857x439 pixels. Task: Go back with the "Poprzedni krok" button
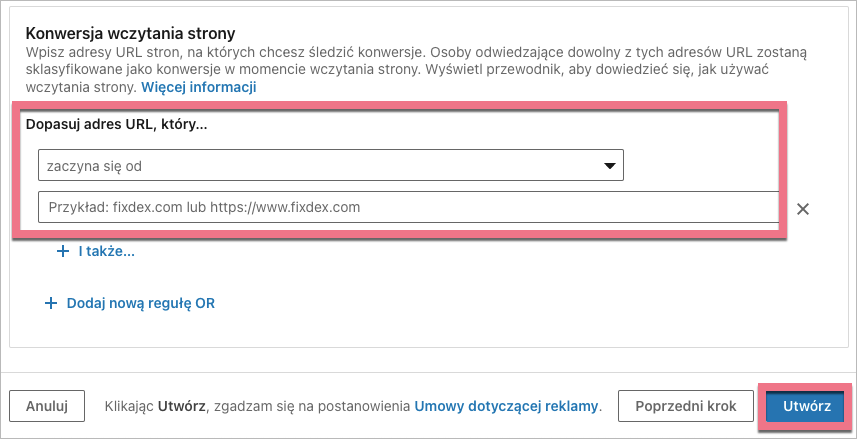click(686, 406)
